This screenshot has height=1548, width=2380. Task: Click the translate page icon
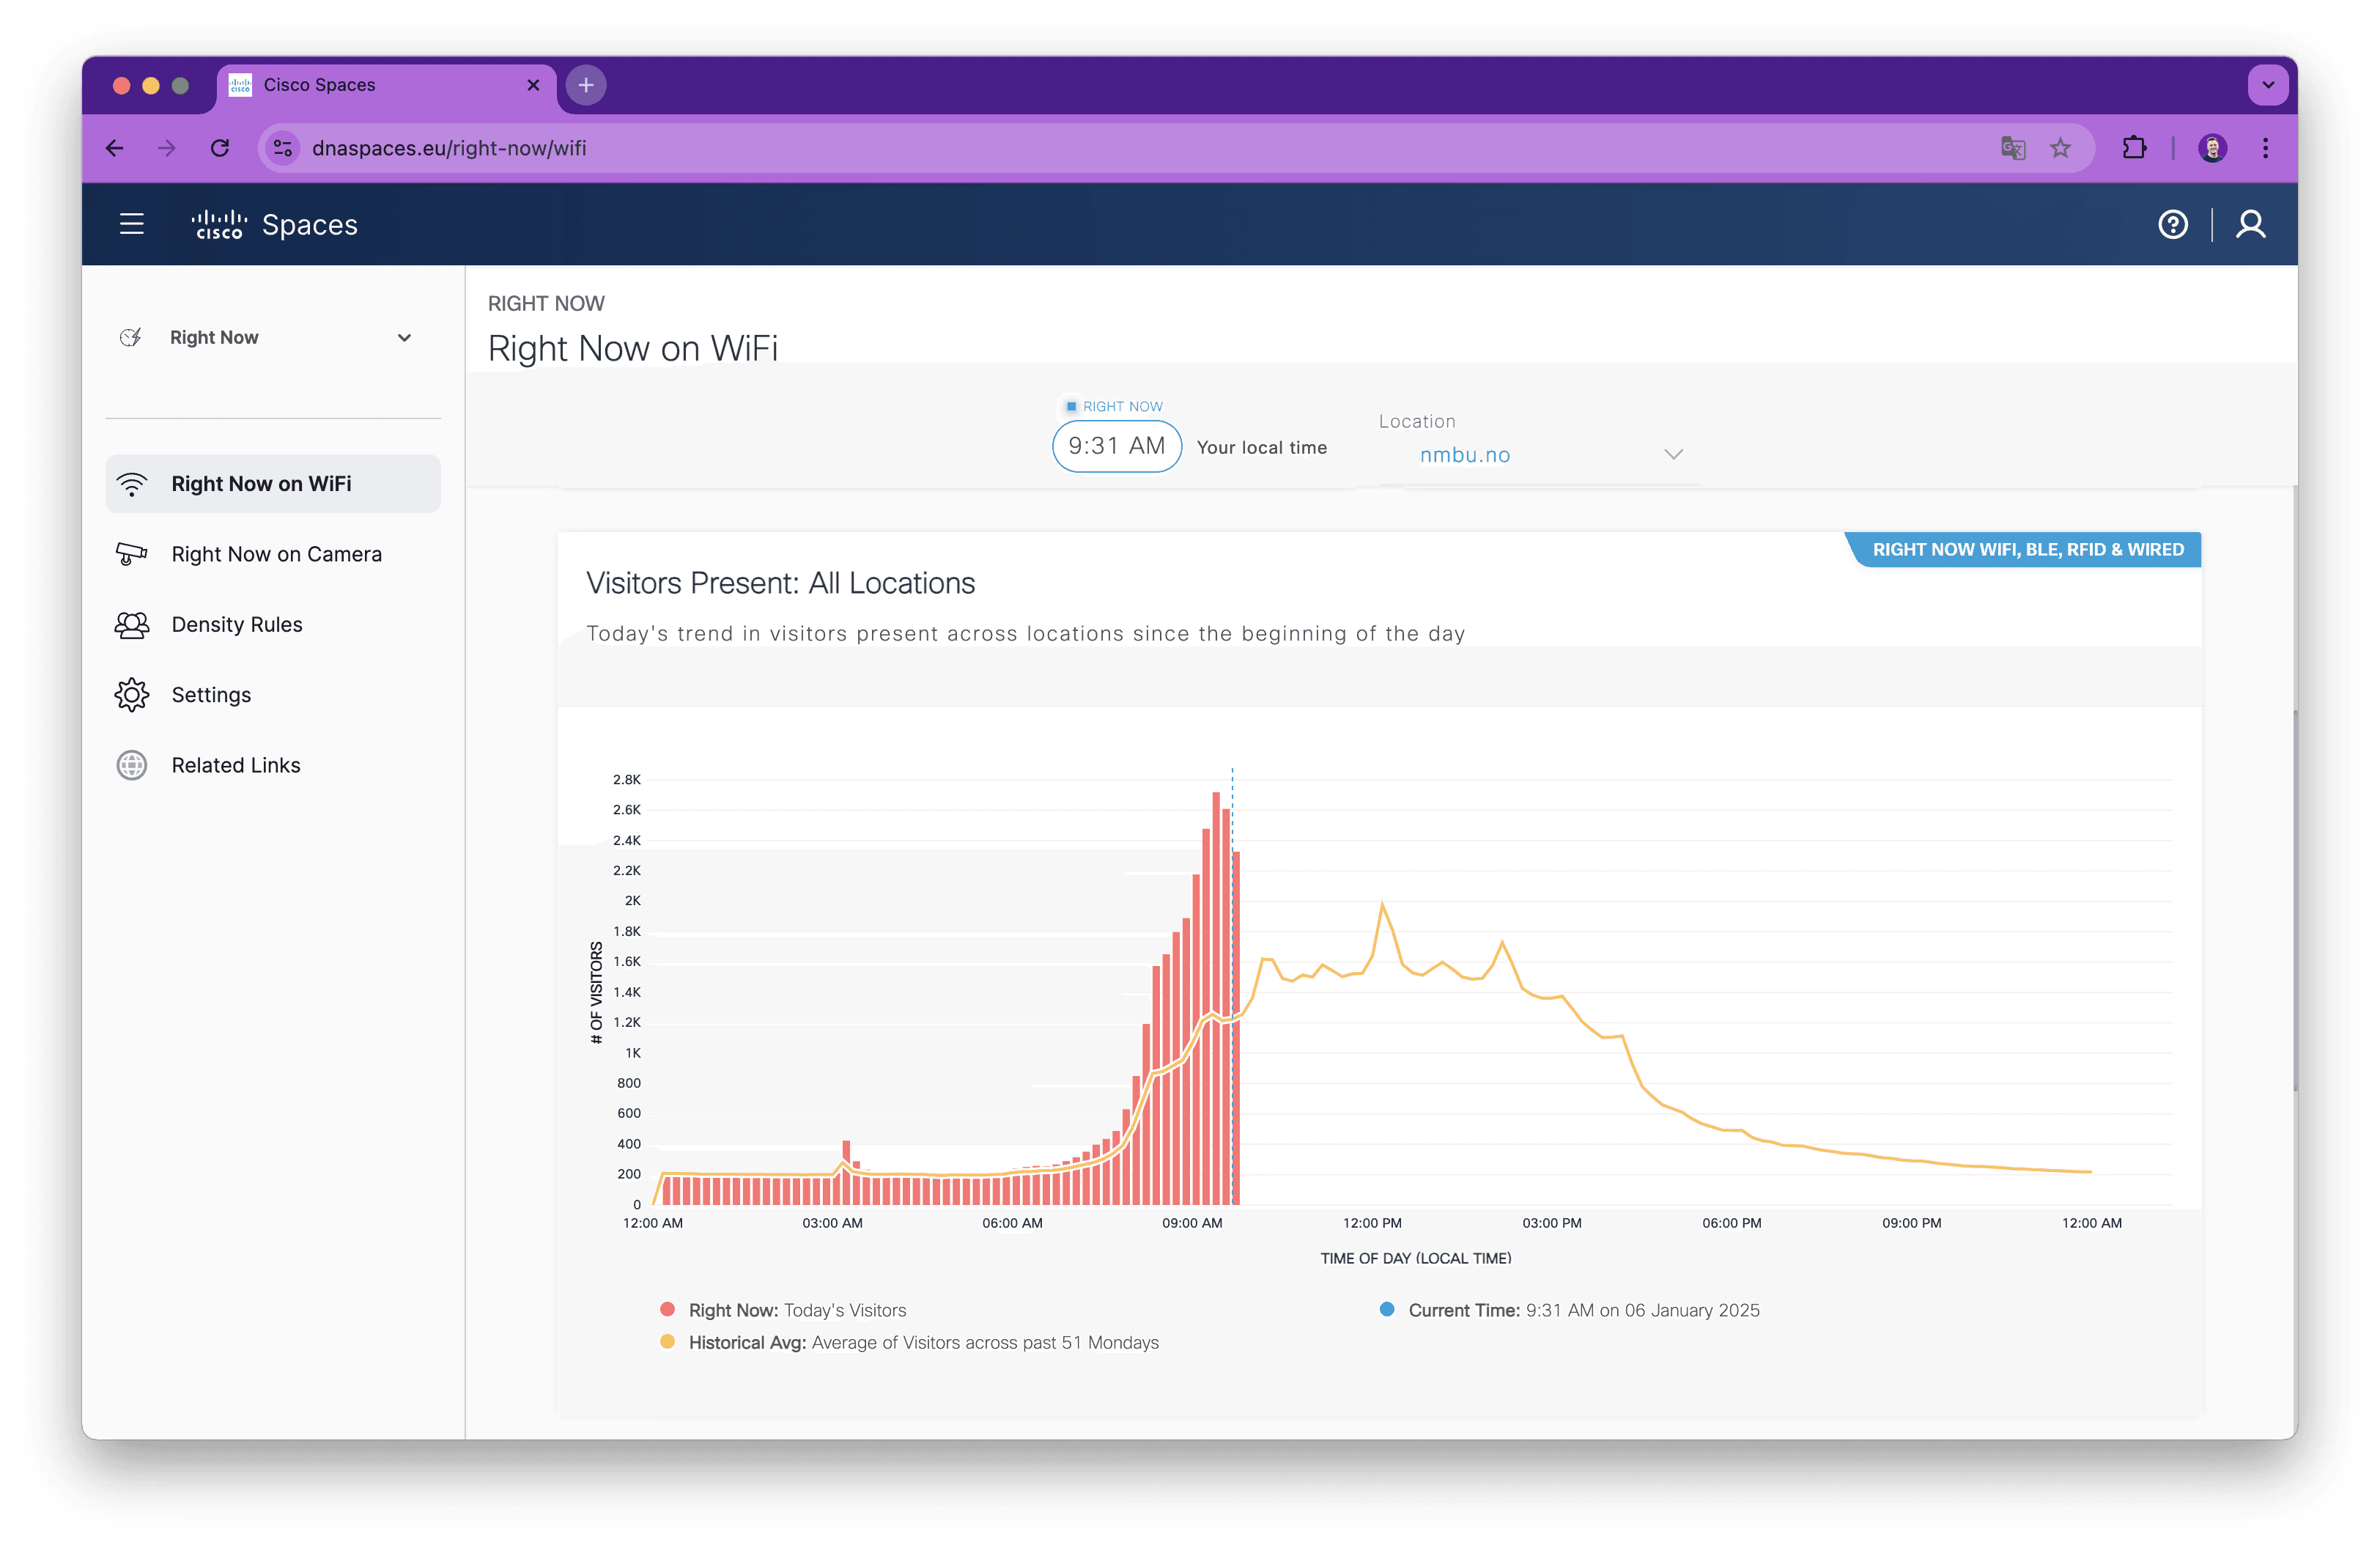pos(2012,148)
